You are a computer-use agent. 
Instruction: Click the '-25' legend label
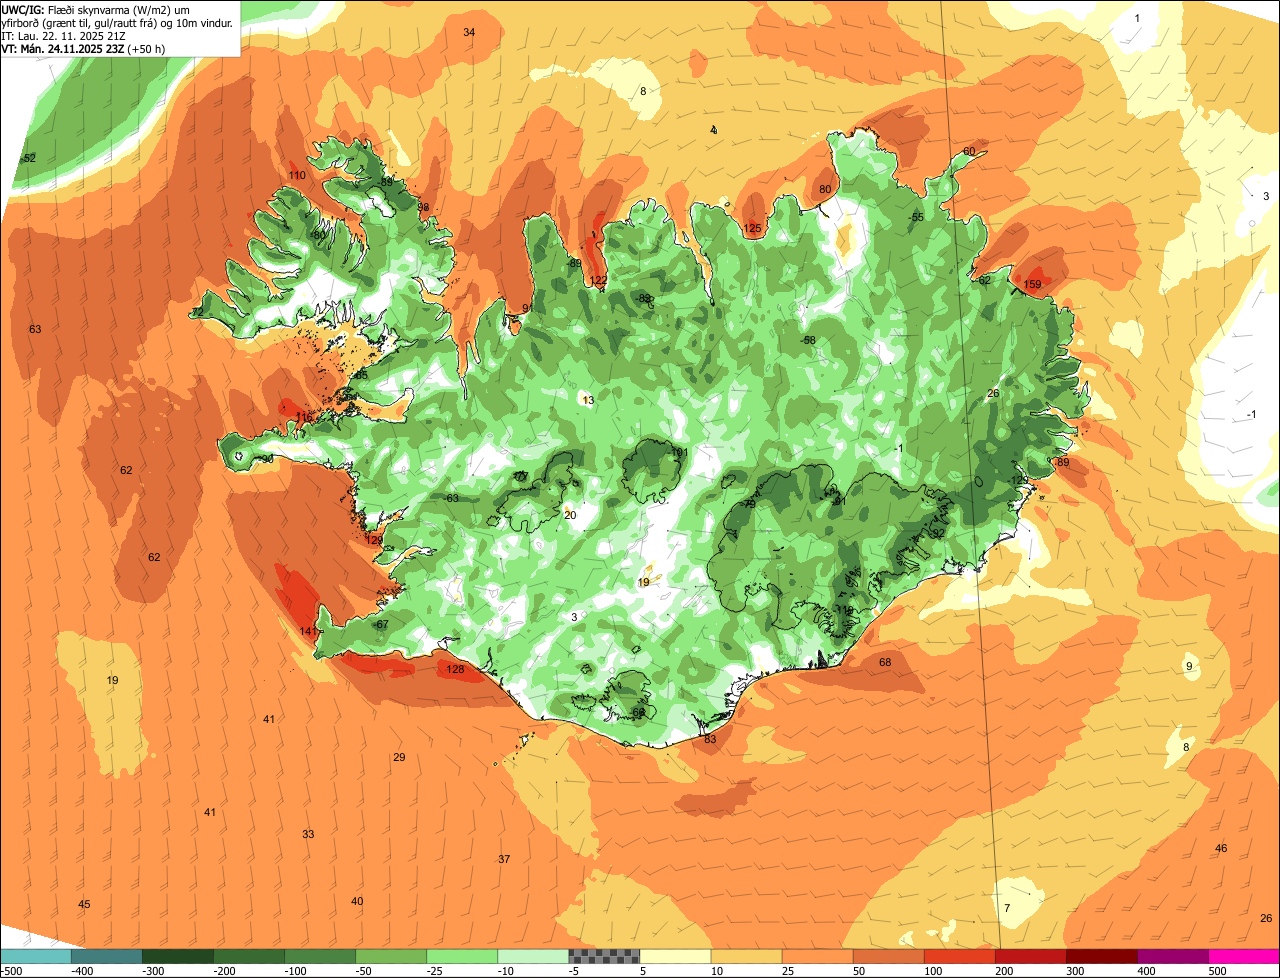tap(435, 971)
